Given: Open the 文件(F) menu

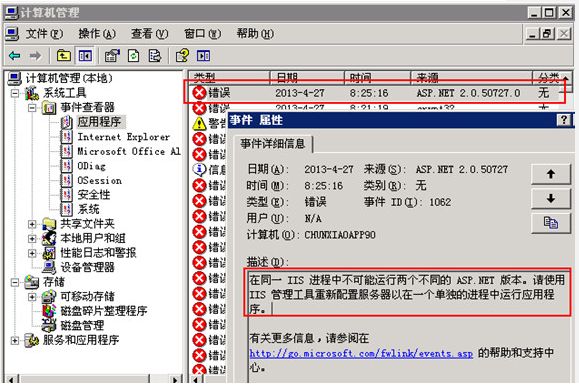Looking at the screenshot, I should [44, 34].
